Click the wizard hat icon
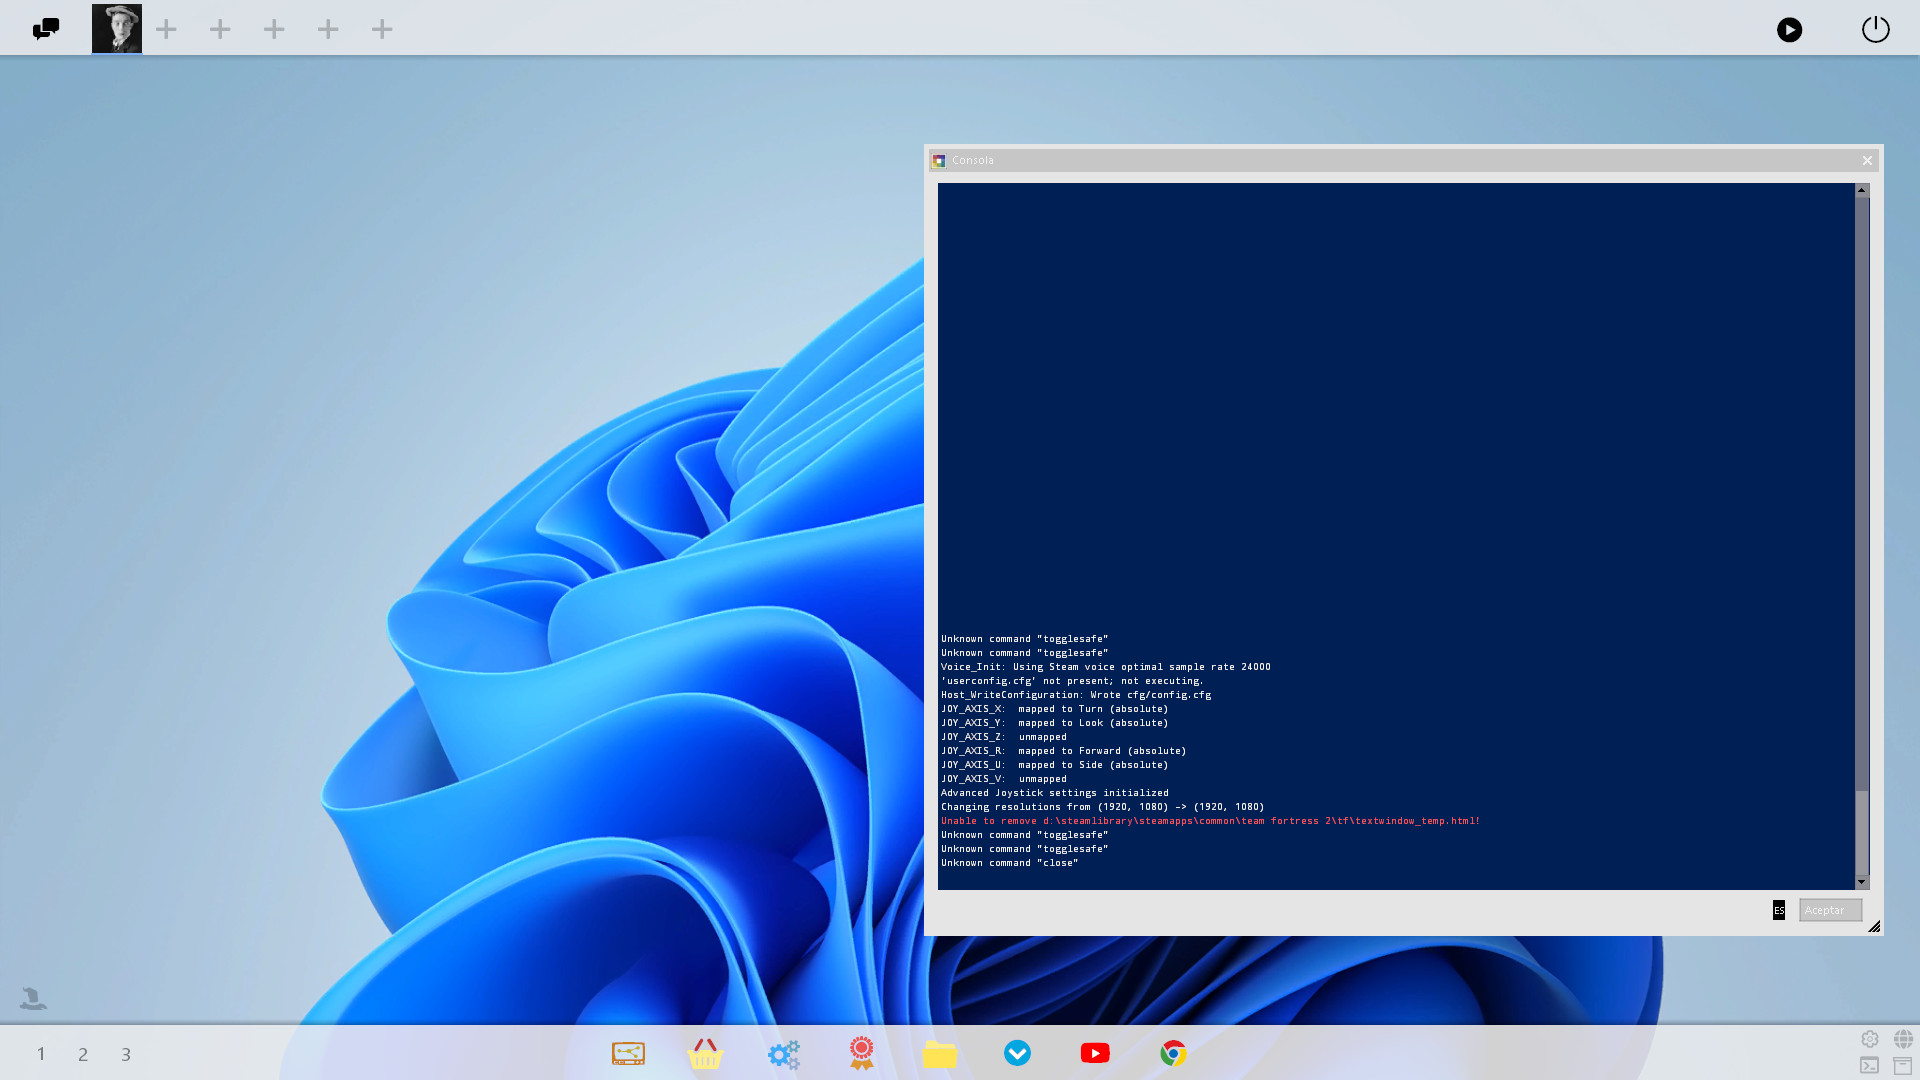 33,998
